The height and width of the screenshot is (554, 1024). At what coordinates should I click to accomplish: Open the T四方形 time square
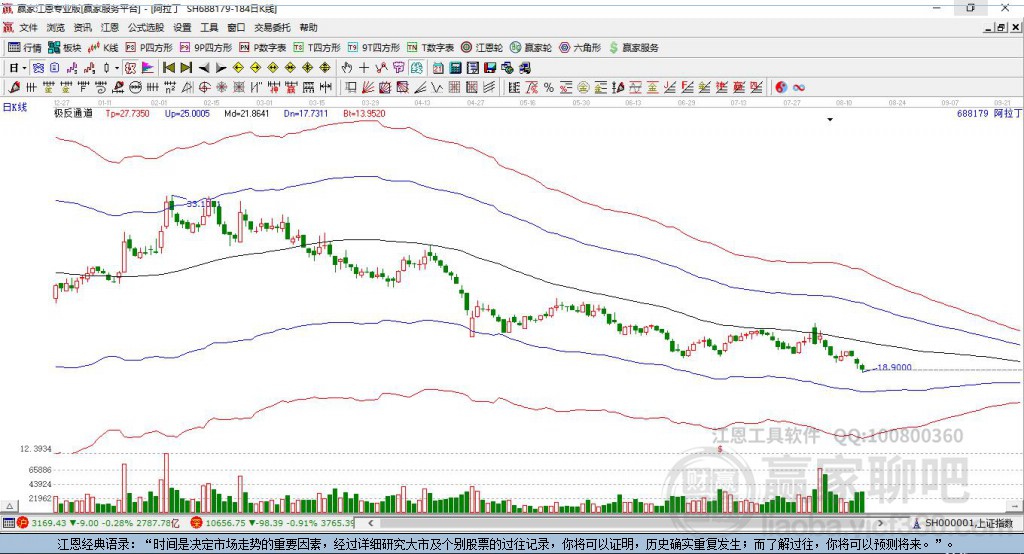point(317,48)
